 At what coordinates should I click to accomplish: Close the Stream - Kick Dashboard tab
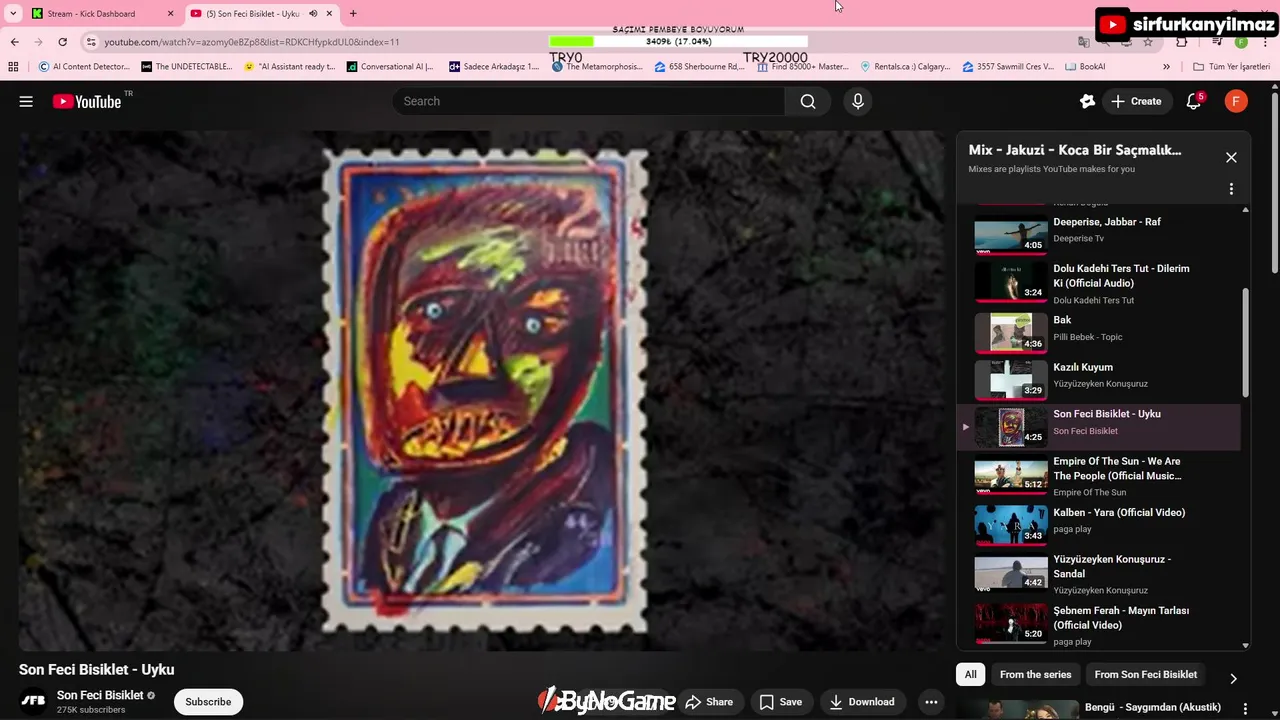coord(170,13)
